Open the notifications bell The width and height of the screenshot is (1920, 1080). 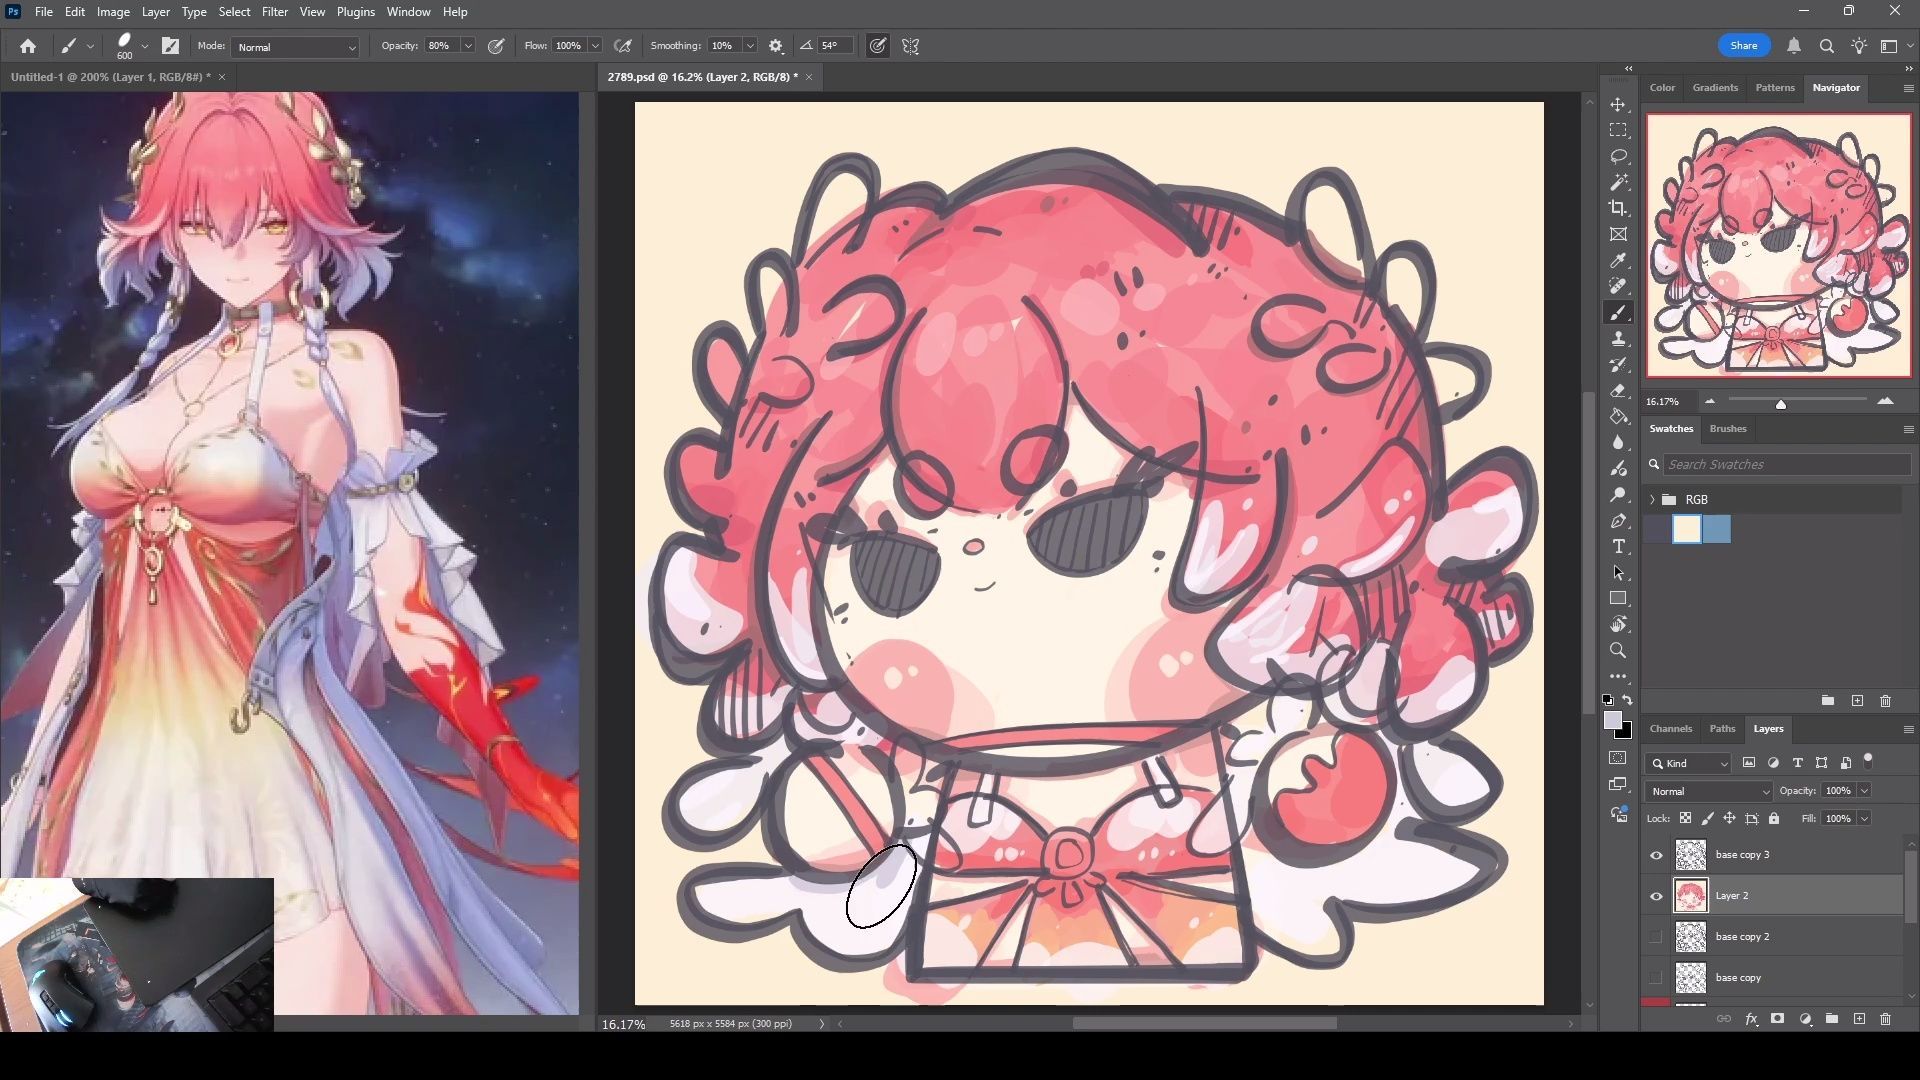pyautogui.click(x=1794, y=46)
